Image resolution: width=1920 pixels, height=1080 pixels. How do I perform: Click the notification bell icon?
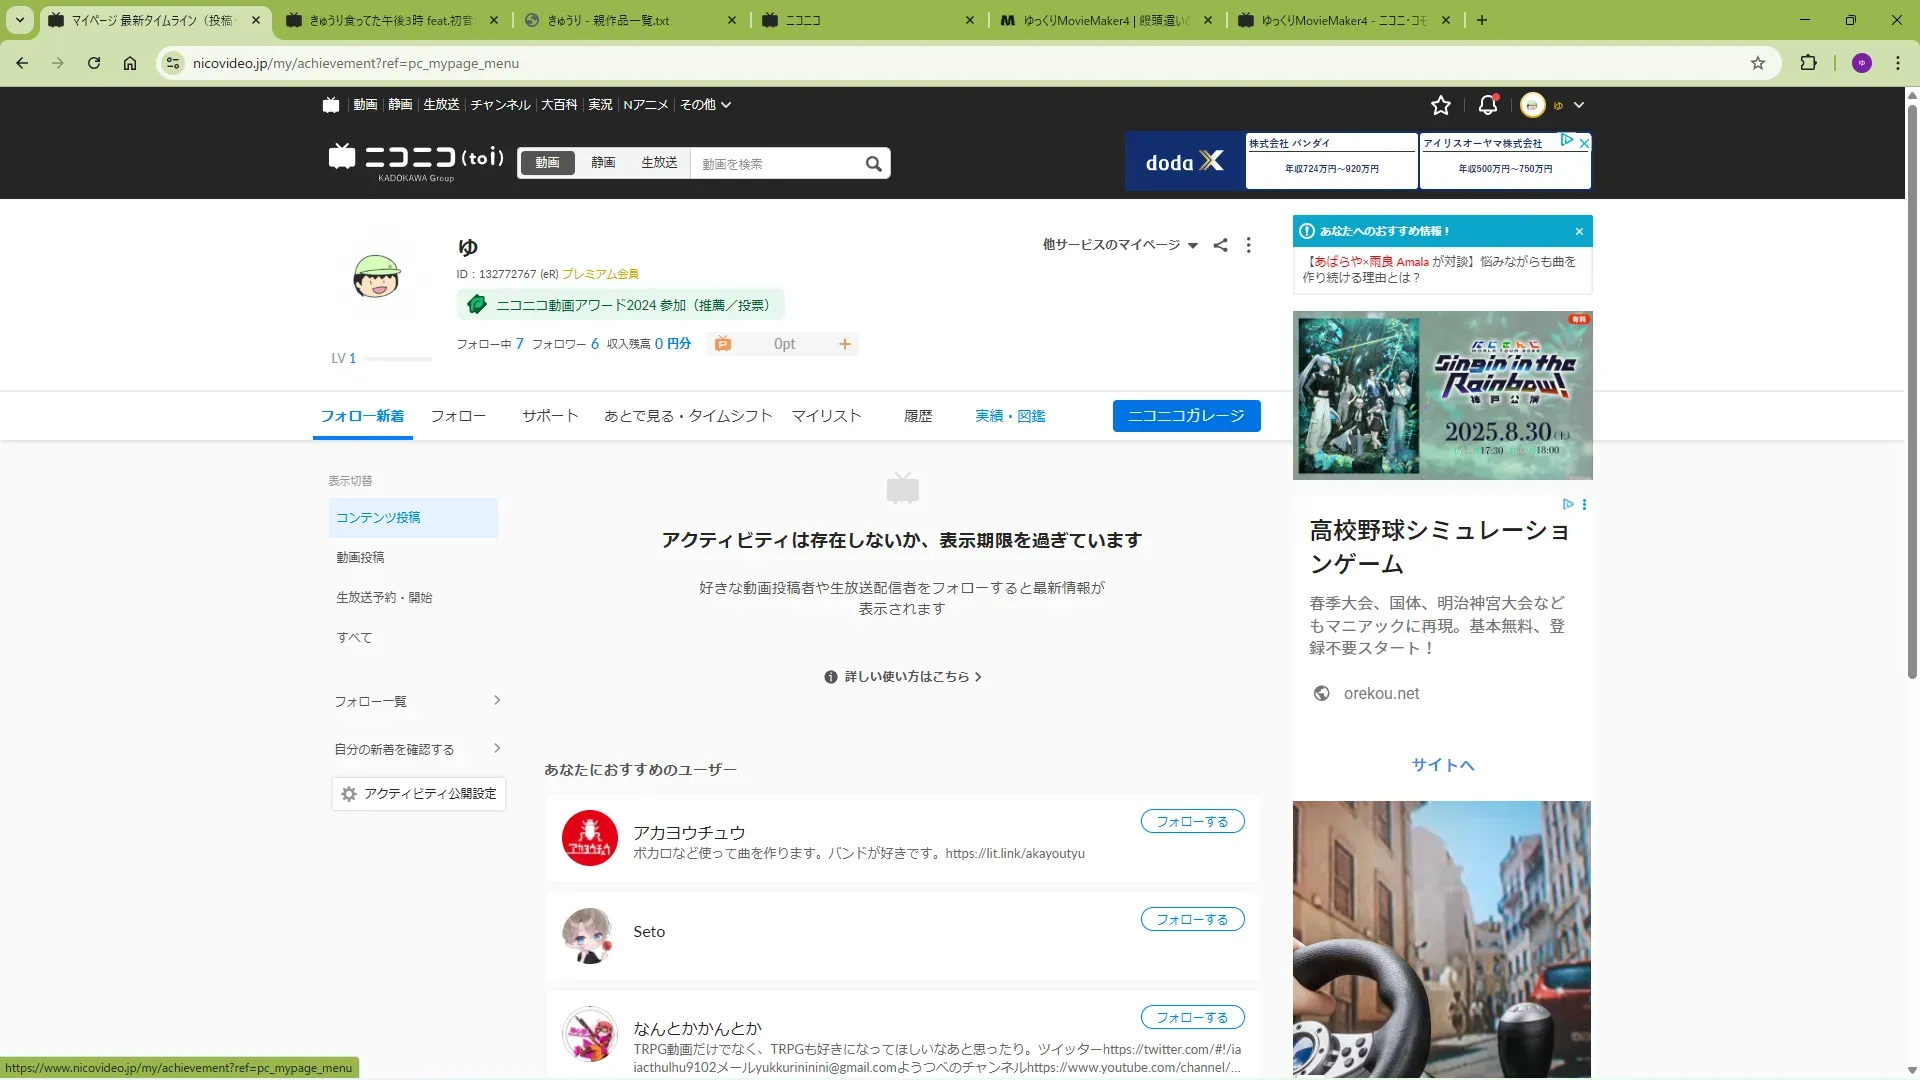coord(1487,105)
